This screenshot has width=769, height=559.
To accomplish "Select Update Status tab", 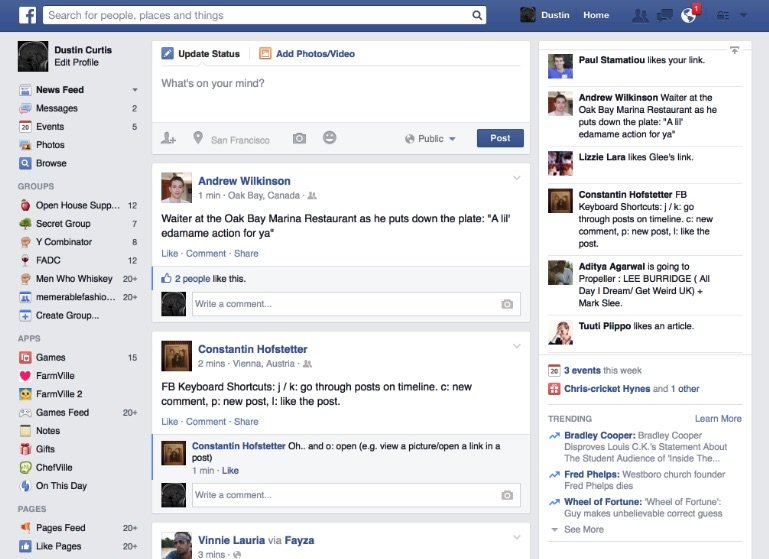I will tap(201, 54).
